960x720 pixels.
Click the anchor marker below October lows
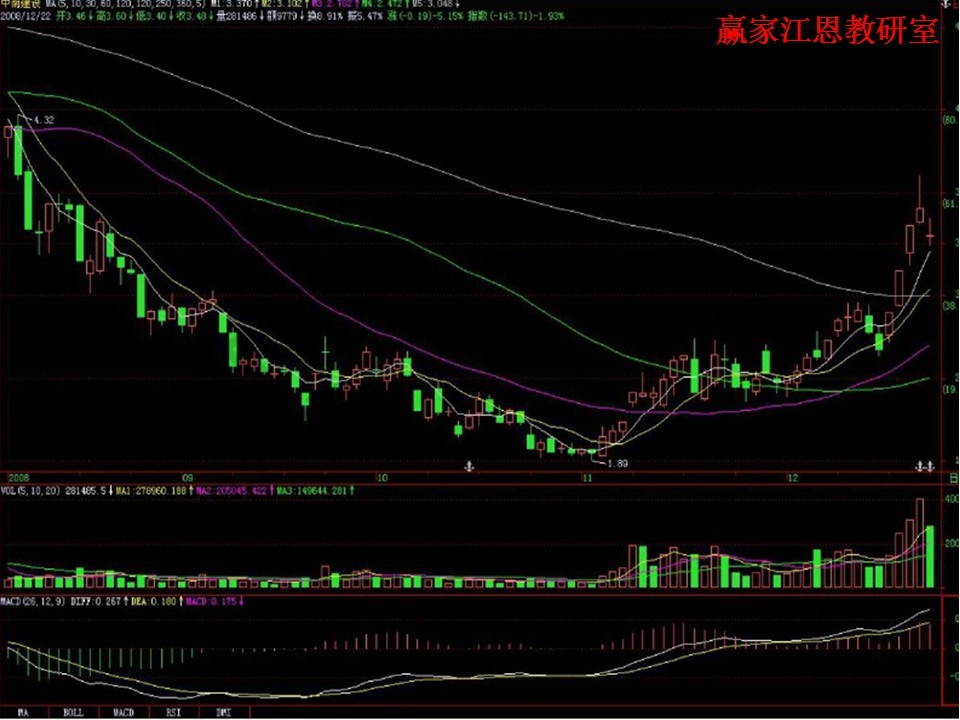click(467, 467)
